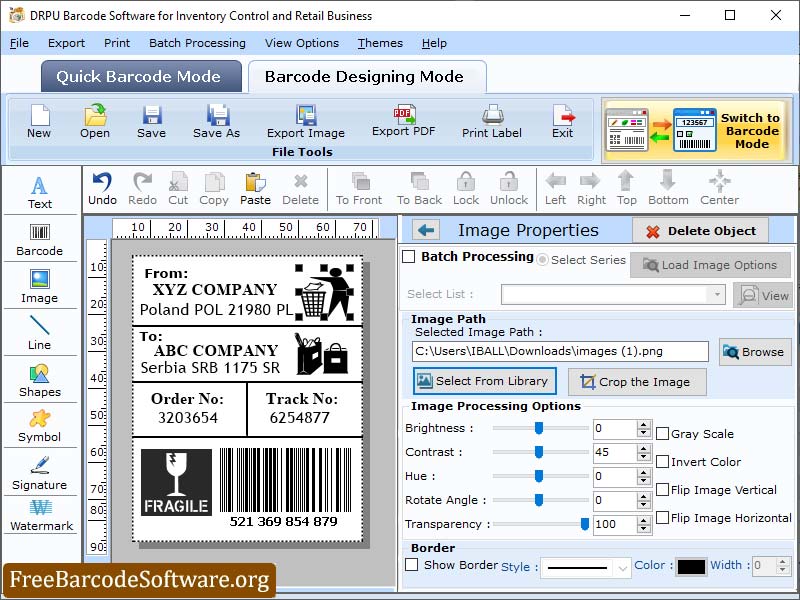
Task: Select the Text tool in sidebar
Action: (x=40, y=192)
